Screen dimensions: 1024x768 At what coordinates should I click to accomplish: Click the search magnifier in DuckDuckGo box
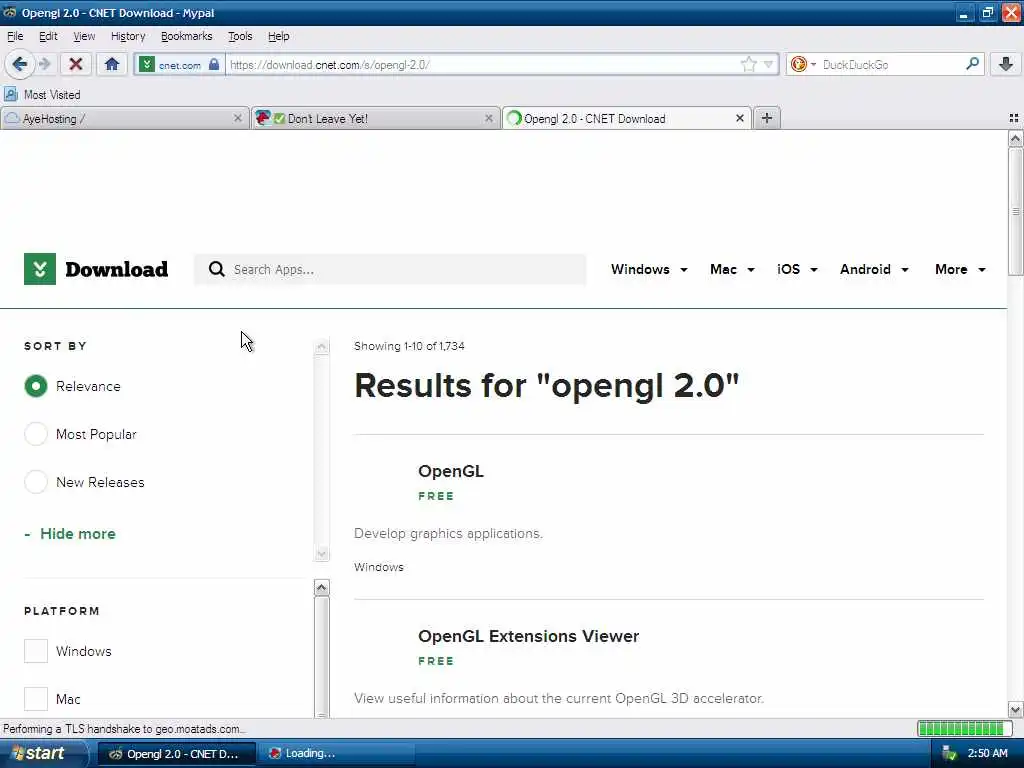click(972, 63)
